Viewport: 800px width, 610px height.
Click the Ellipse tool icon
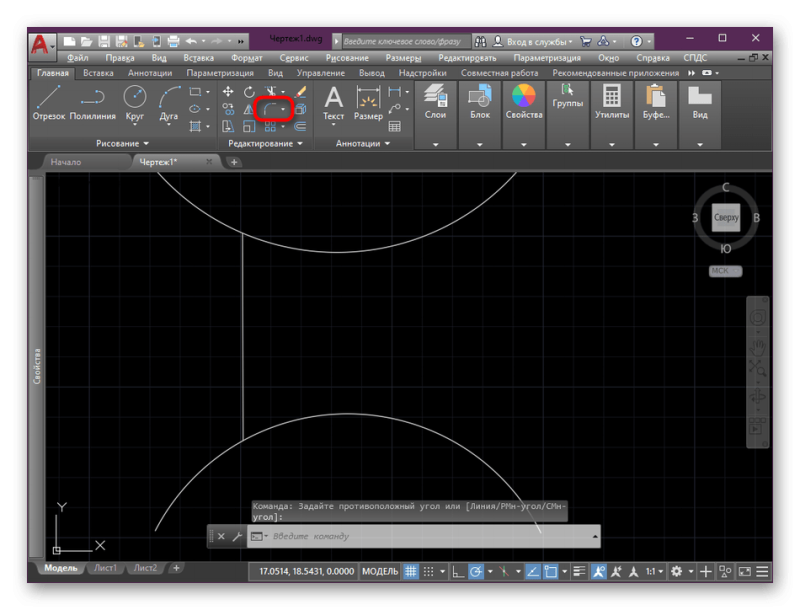[x=195, y=109]
